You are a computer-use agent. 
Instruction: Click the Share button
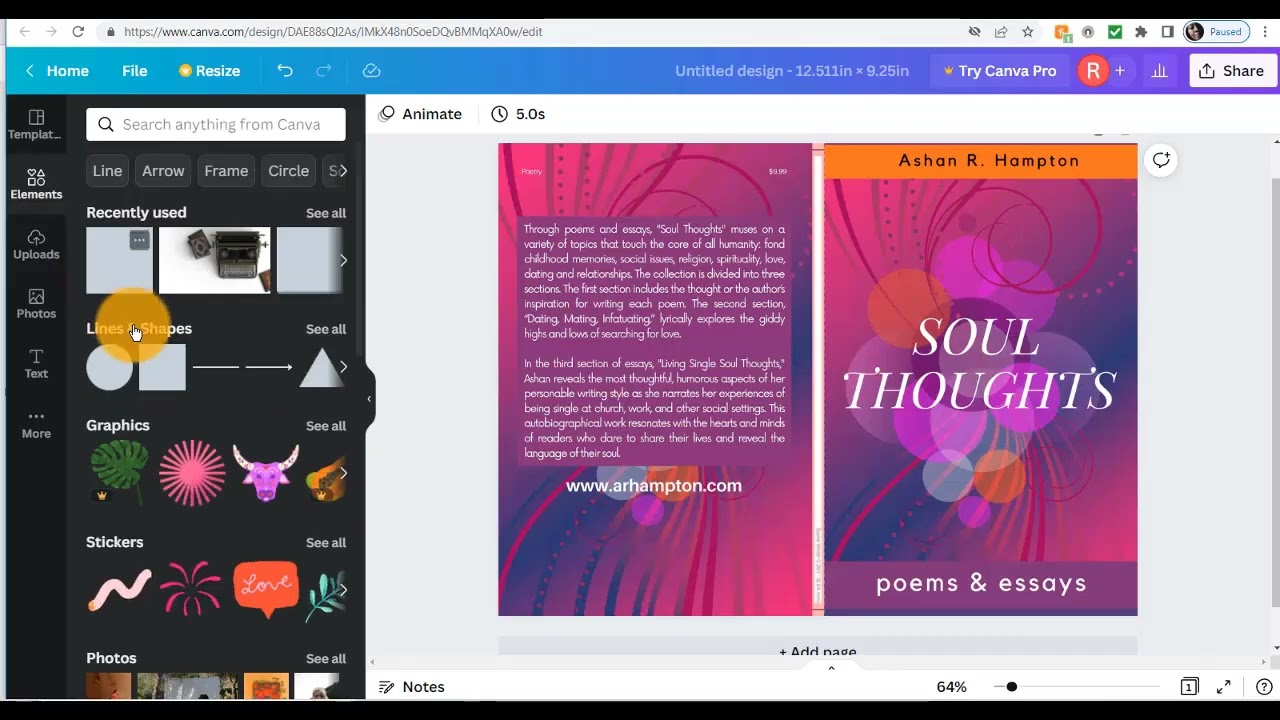coord(1232,71)
